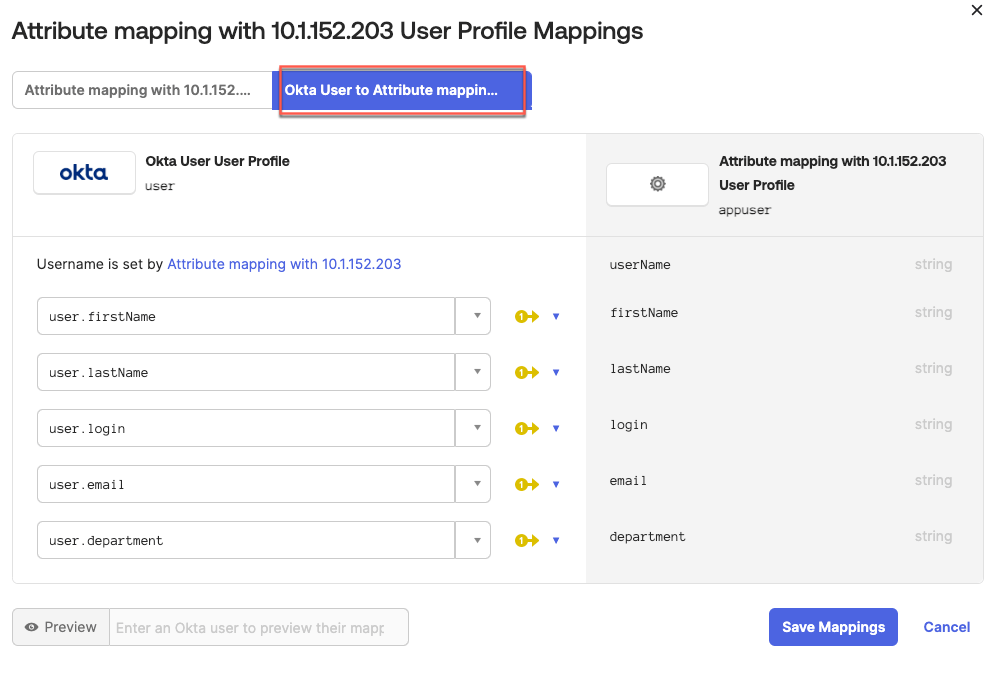Image resolution: width=988 pixels, height=688 pixels.
Task: Click the firstName target attribute label
Action: [644, 312]
